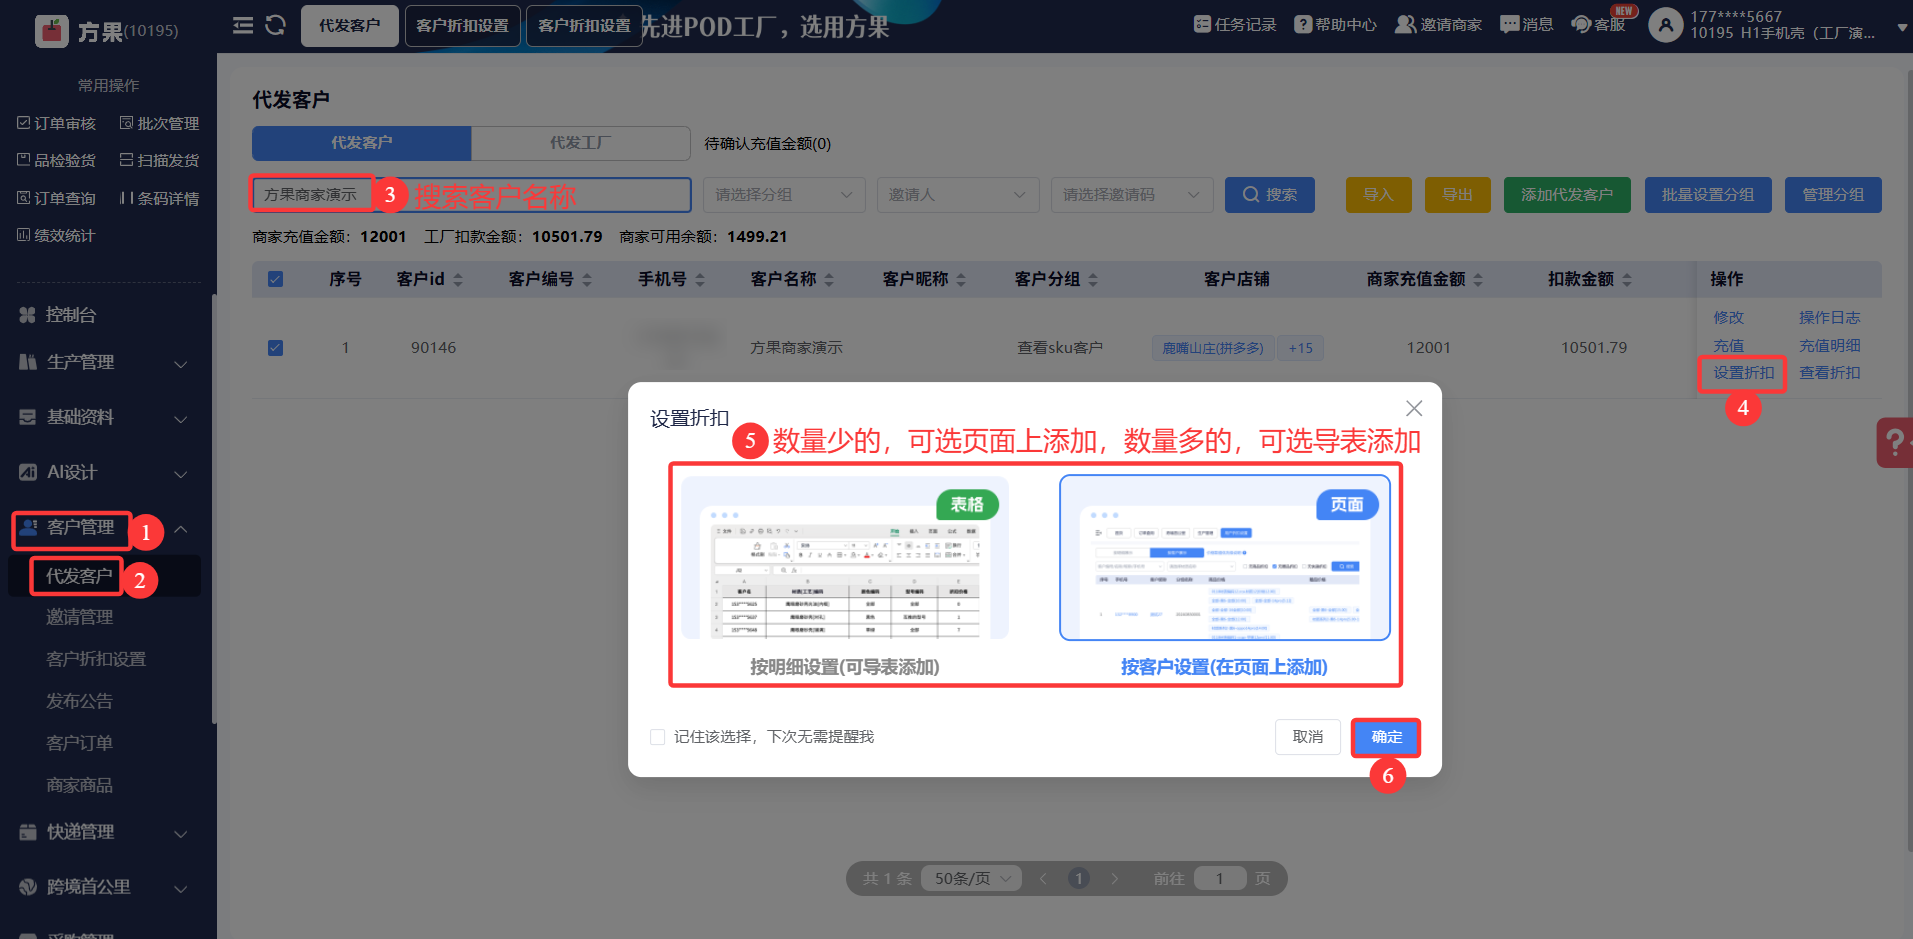Click the refresh icon in top bar
Image resolution: width=1913 pixels, height=939 pixels.
(276, 26)
